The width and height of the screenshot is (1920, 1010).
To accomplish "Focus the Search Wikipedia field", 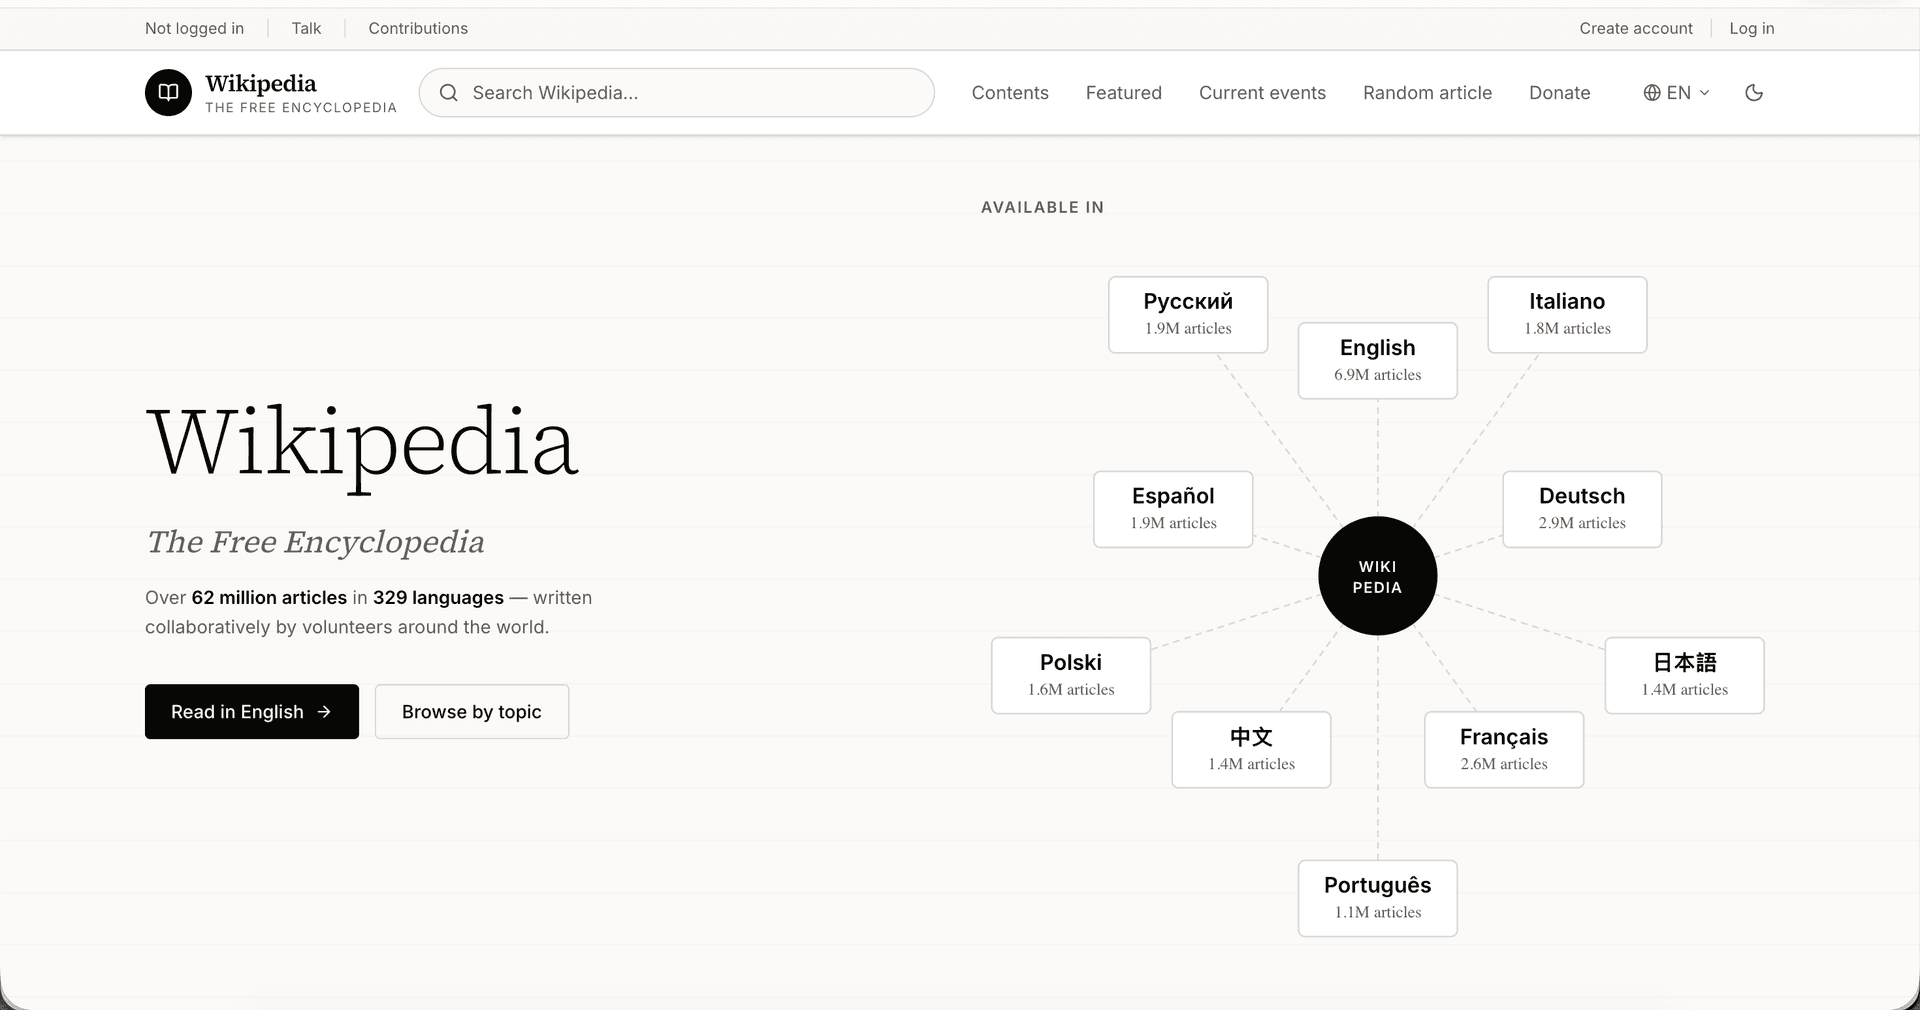I will click(x=677, y=93).
